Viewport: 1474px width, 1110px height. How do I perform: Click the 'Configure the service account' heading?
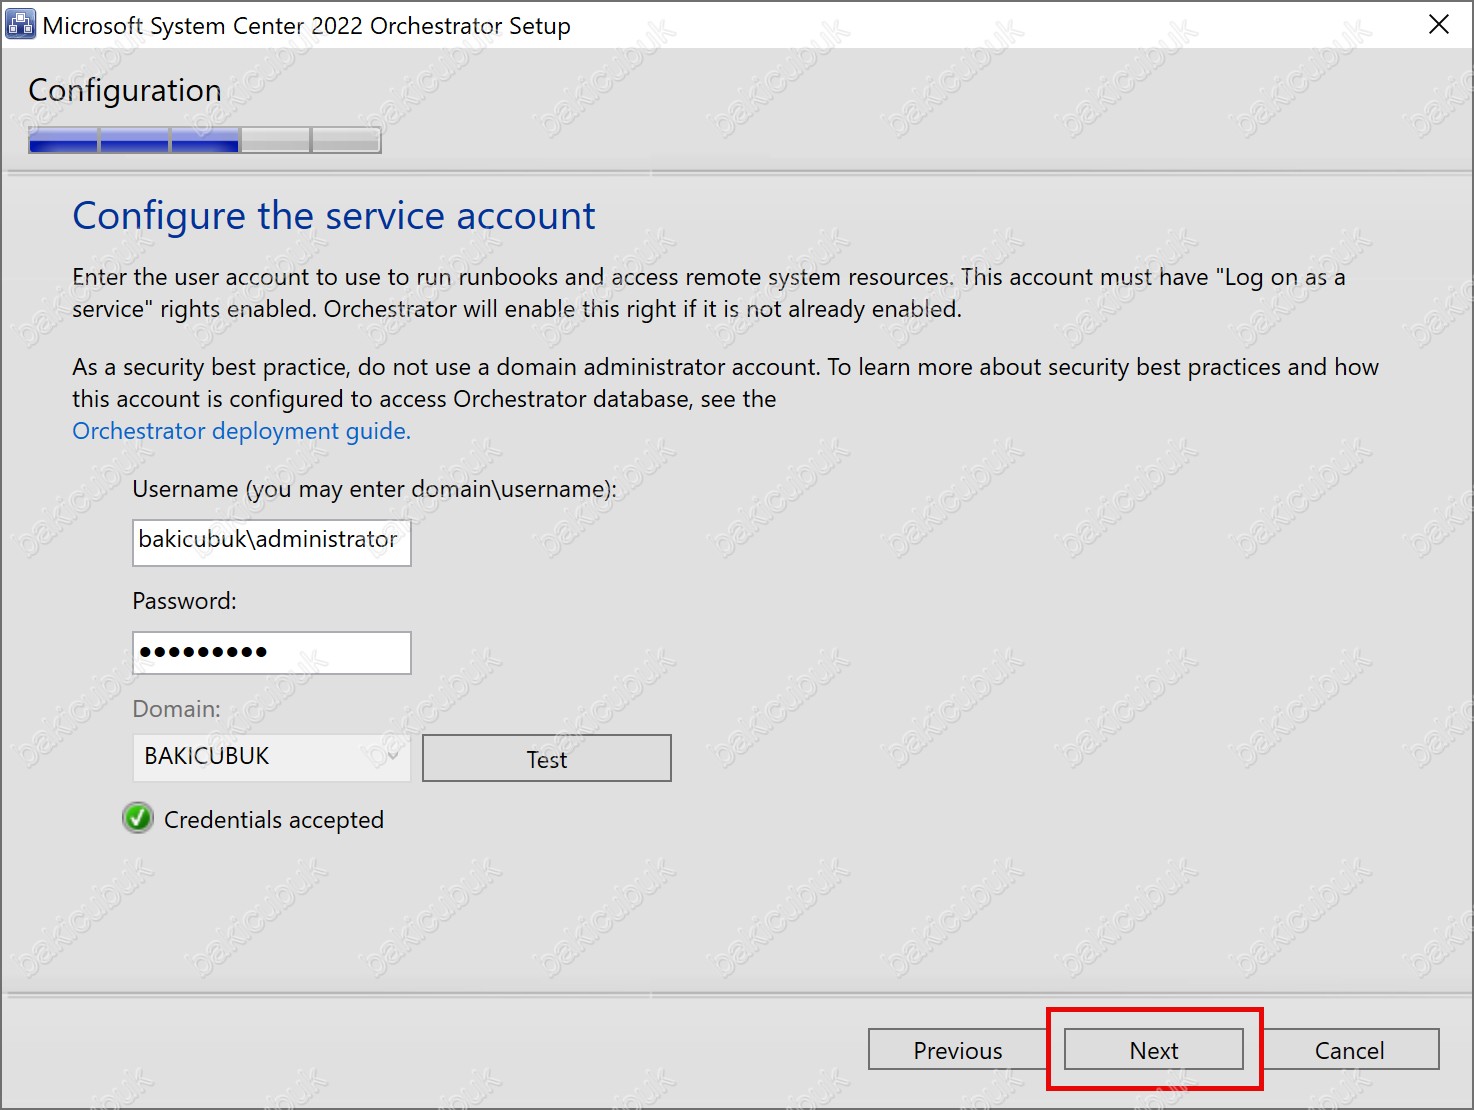pyautogui.click(x=334, y=216)
